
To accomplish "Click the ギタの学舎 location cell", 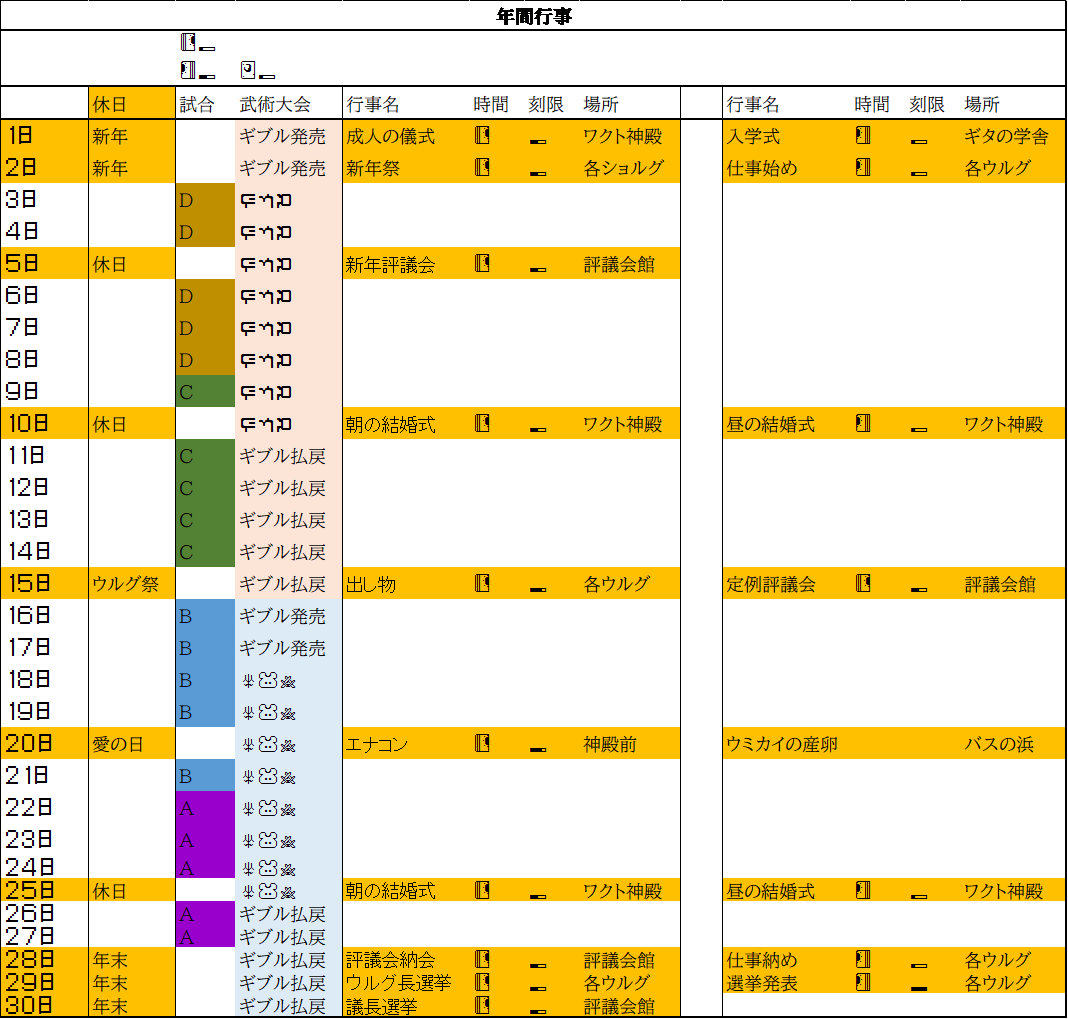I will pos(1006,136).
